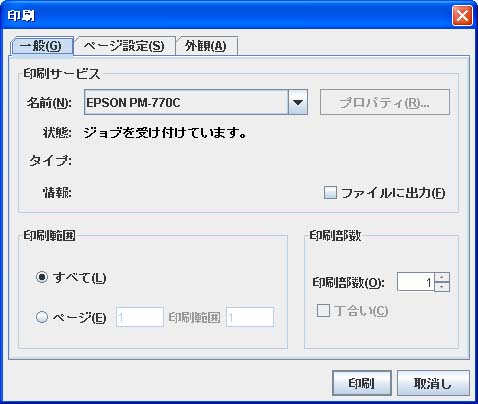Viewport: 478px width, 404px height.
Task: Open the printer name dropdown arrow
Action: (297, 102)
